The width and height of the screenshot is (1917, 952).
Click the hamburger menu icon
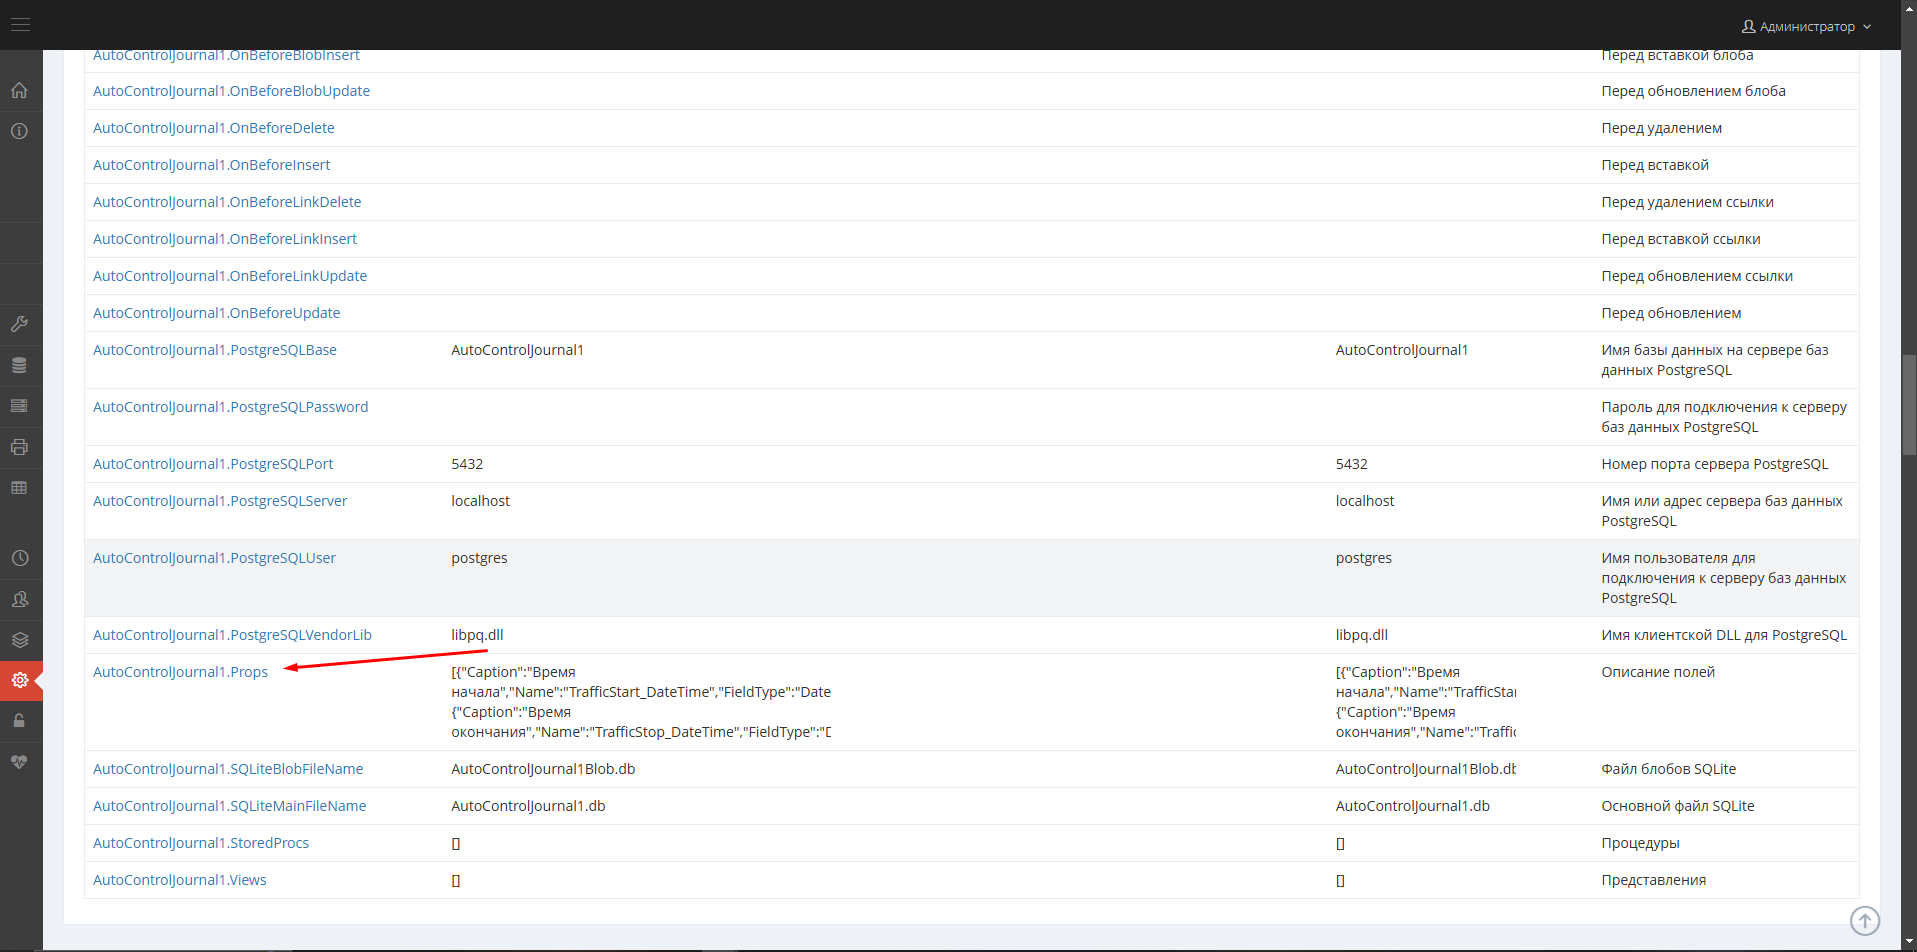pos(20,25)
